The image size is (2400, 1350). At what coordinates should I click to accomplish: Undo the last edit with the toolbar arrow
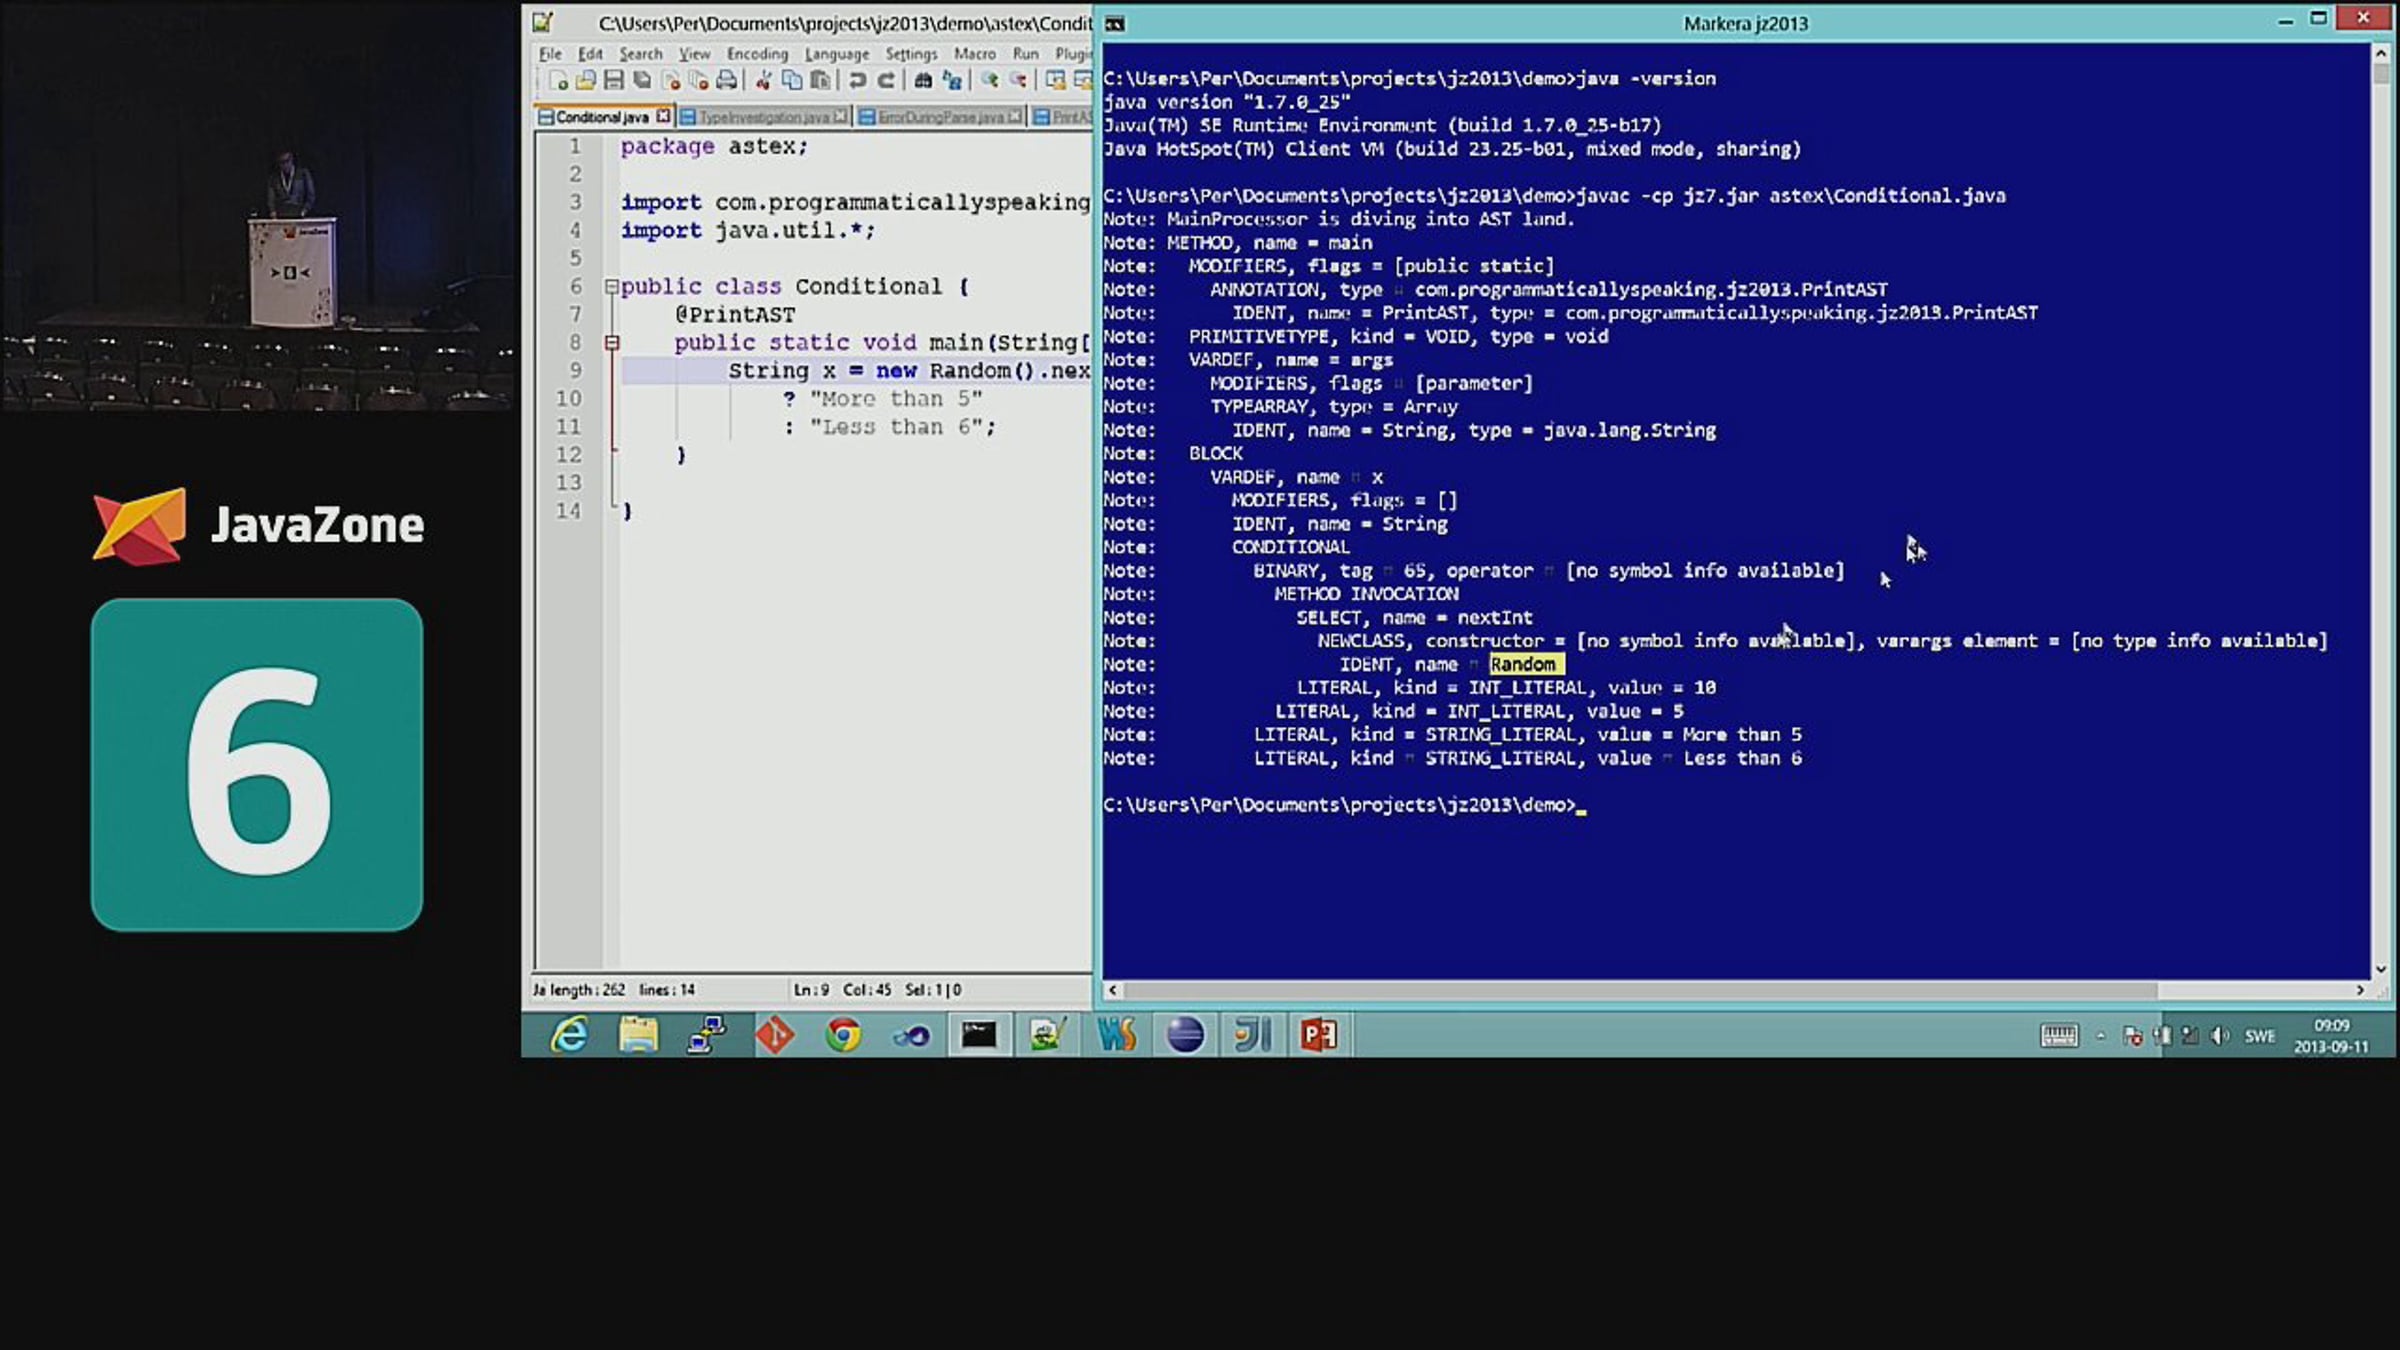coord(857,81)
